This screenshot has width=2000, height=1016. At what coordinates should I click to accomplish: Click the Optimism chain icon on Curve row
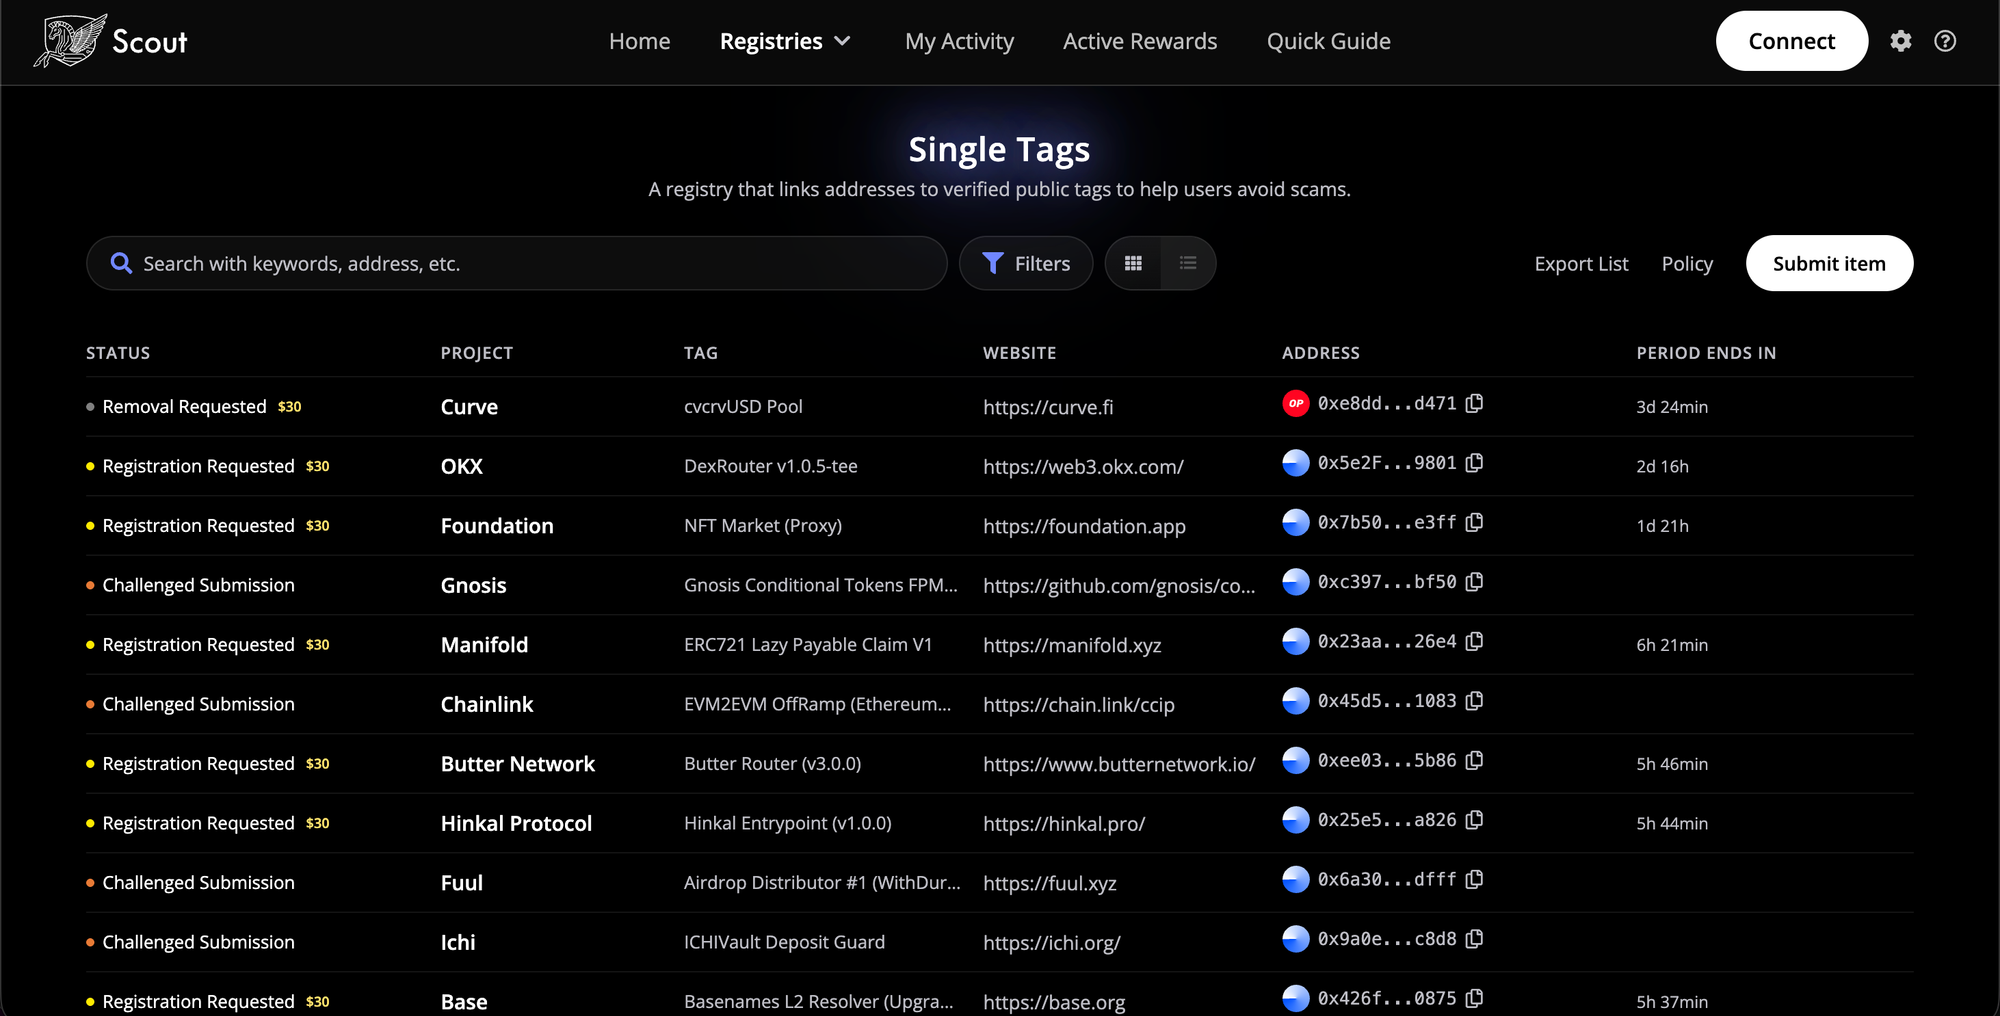(x=1295, y=404)
